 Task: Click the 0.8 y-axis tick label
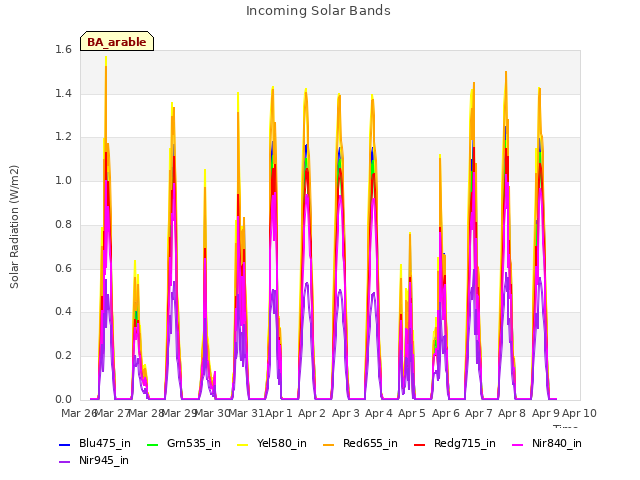(x=63, y=224)
